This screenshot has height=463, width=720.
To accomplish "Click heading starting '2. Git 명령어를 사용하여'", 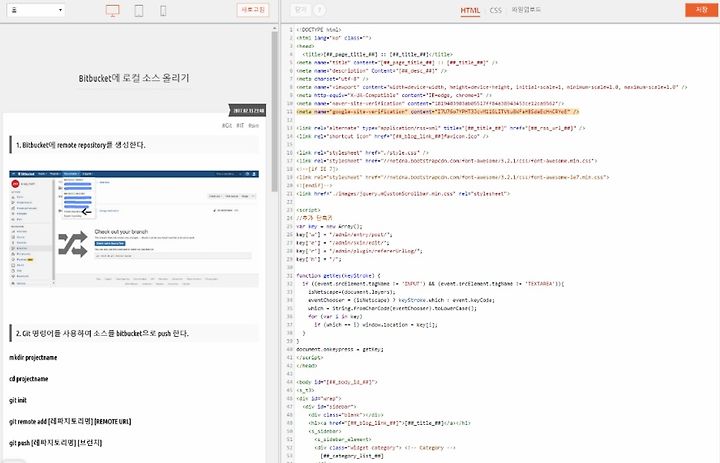I will coord(102,333).
